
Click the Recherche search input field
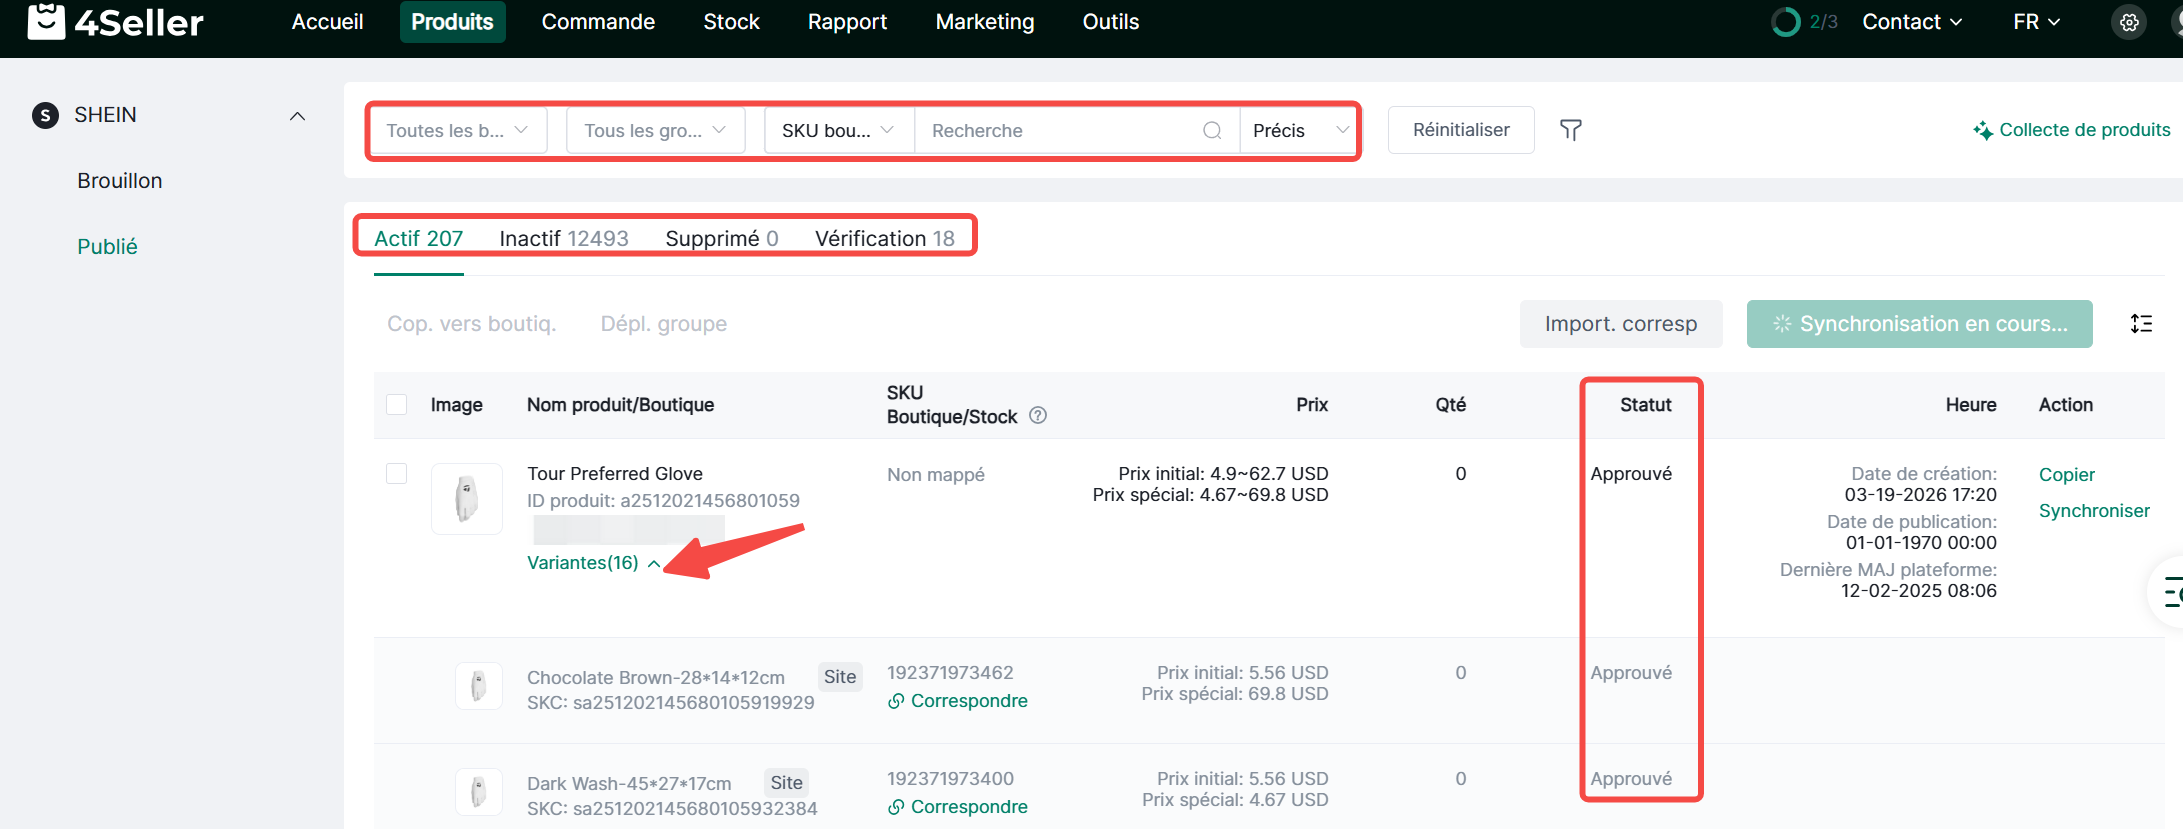(x=1060, y=131)
